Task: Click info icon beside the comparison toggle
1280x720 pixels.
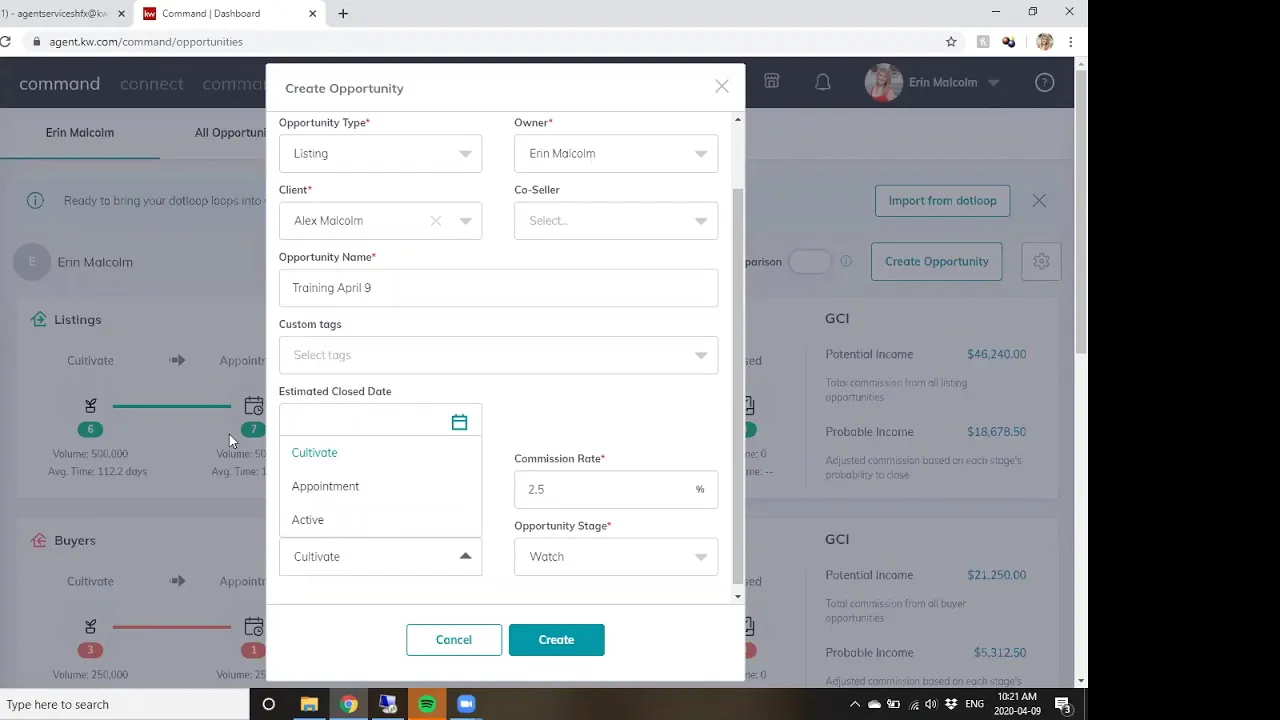Action: click(846, 261)
